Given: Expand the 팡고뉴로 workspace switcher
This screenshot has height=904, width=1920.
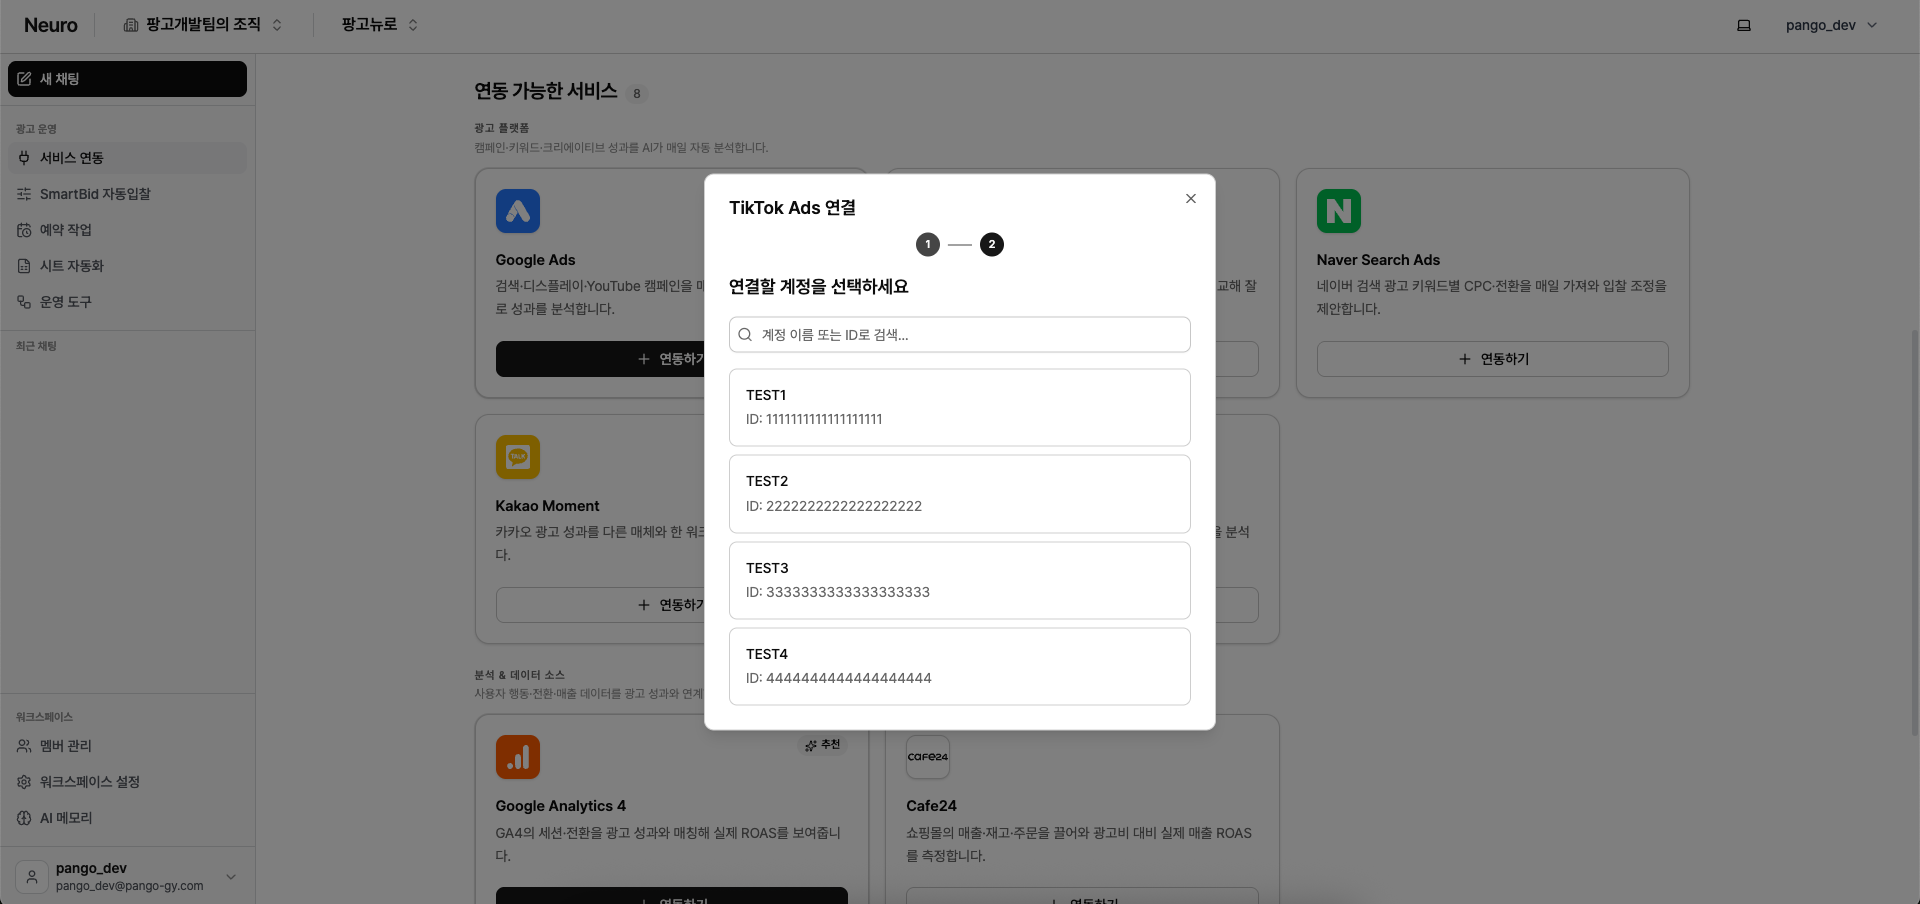Looking at the screenshot, I should [379, 25].
